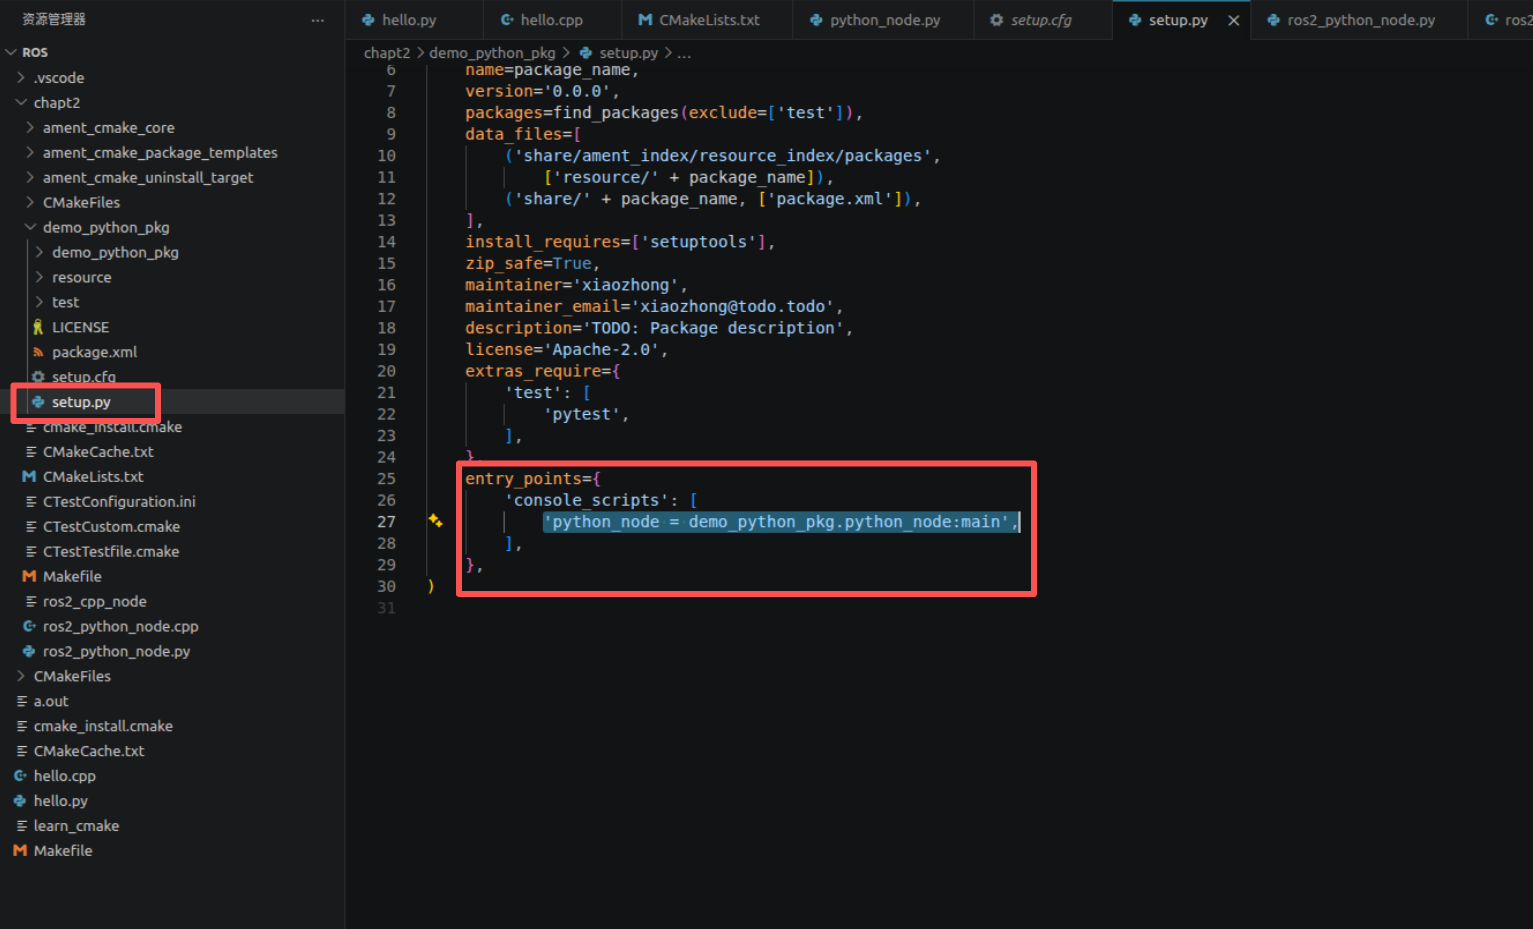1533x929 pixels.
Task: Switch to the python_node.py tab
Action: (x=885, y=20)
